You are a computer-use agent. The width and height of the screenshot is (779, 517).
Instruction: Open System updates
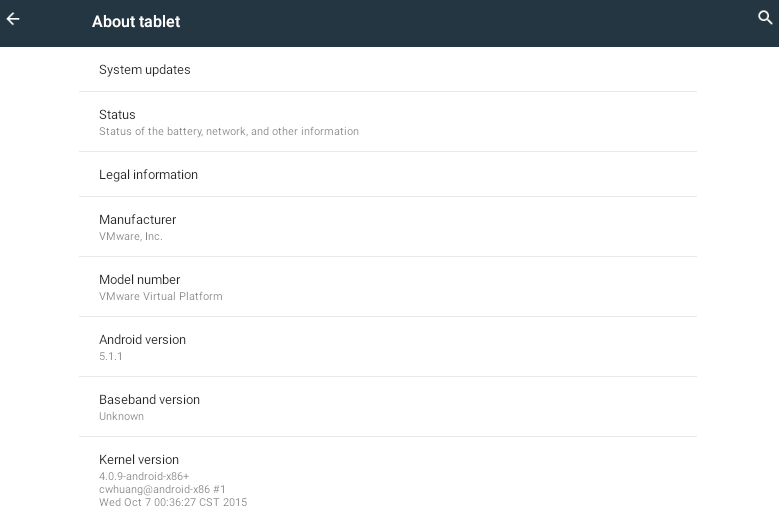[388, 70]
